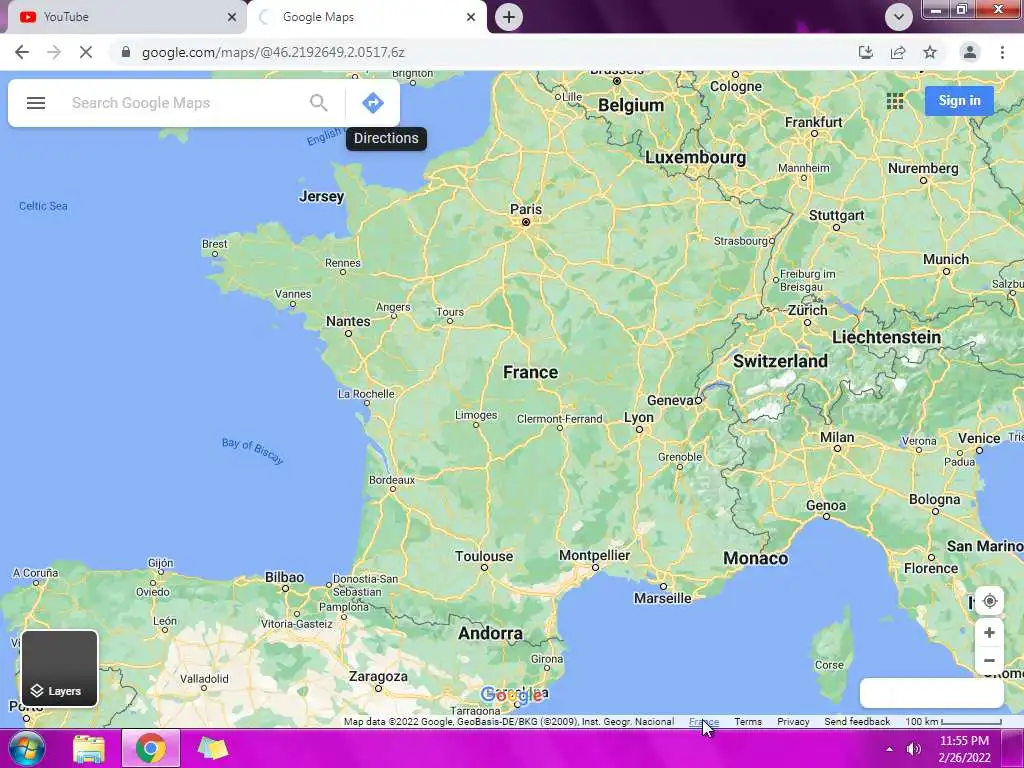Click Send feedback
Image resolution: width=1024 pixels, height=768 pixels.
[x=857, y=722]
